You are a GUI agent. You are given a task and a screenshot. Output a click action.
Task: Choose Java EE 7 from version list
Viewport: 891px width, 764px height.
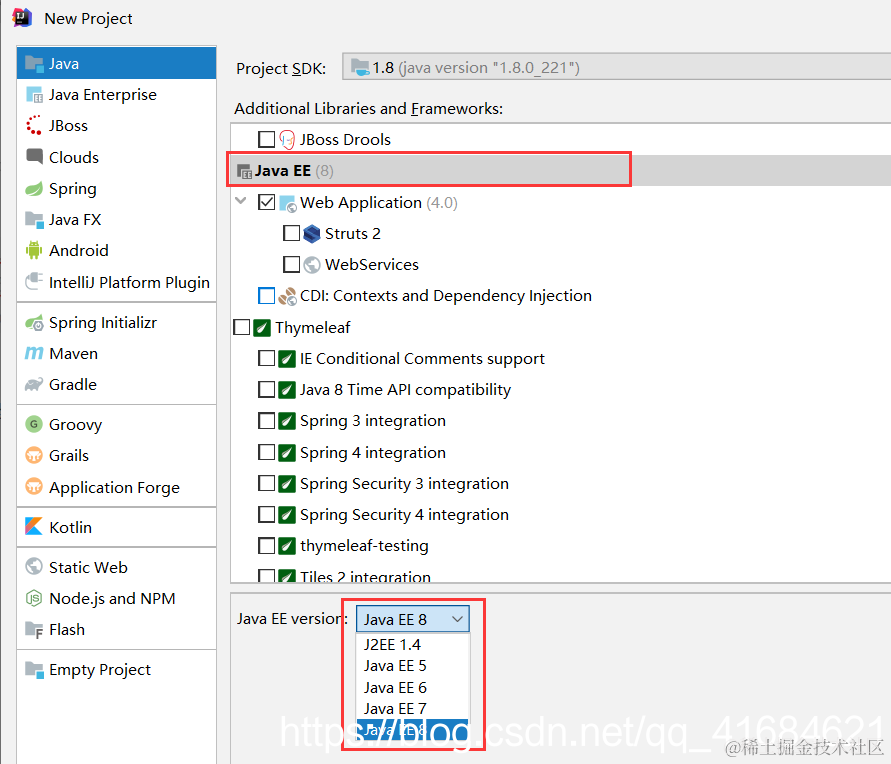point(413,709)
